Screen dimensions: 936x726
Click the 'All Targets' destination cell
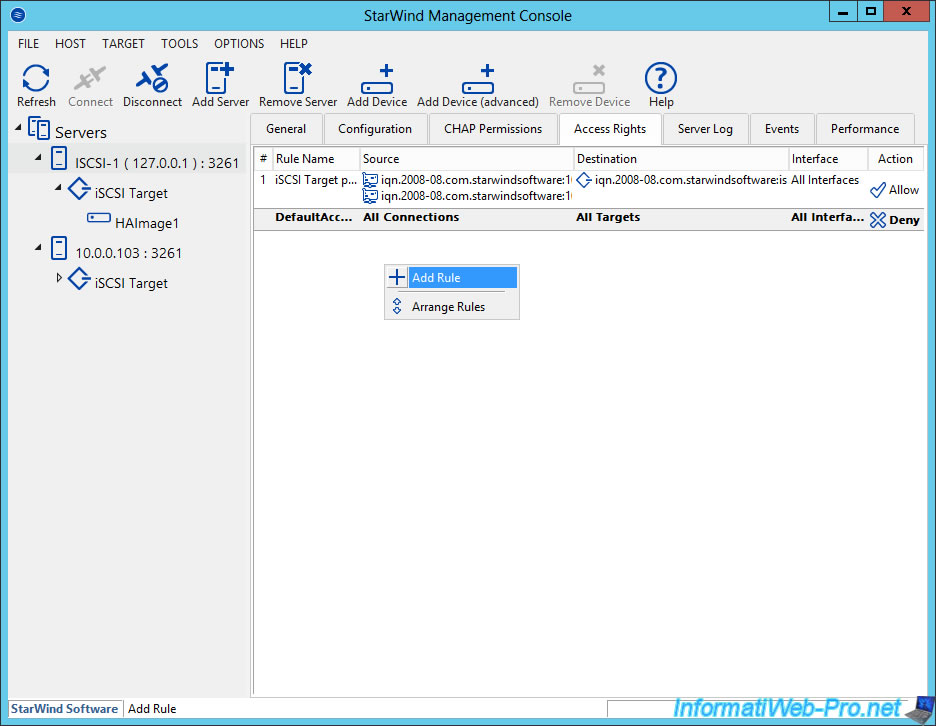coord(608,217)
